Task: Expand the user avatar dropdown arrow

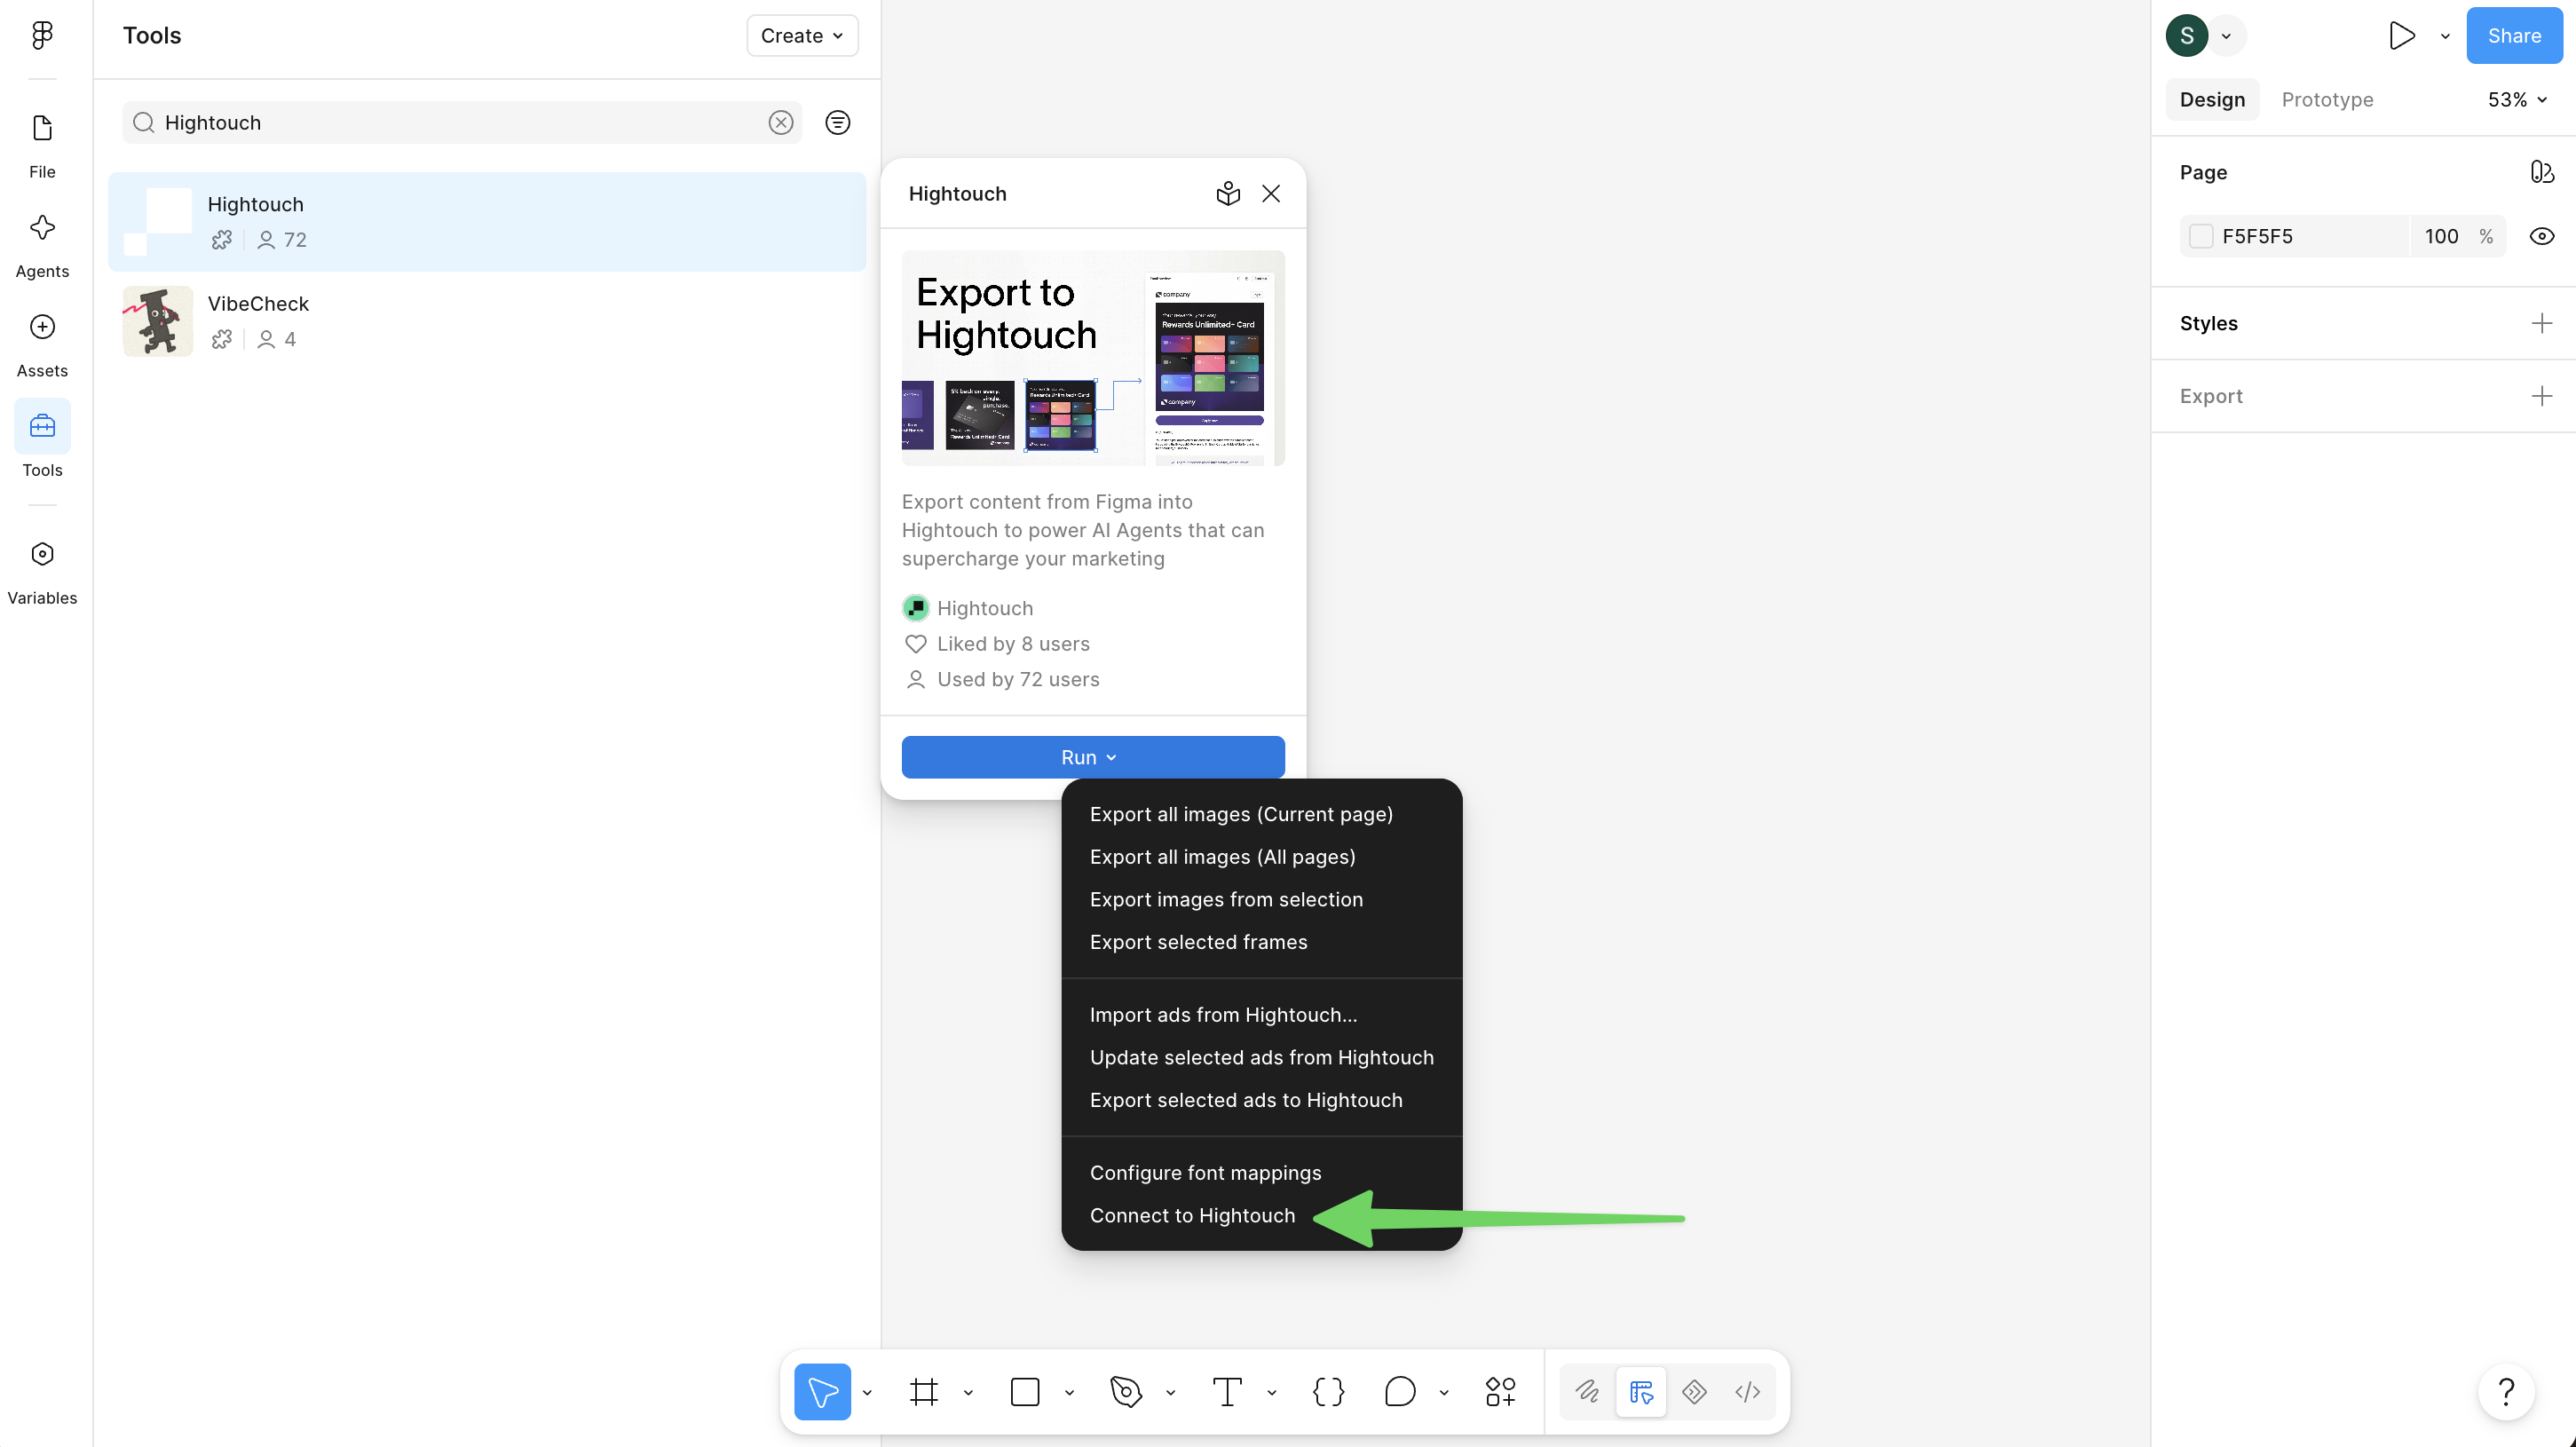Action: coord(2226,36)
